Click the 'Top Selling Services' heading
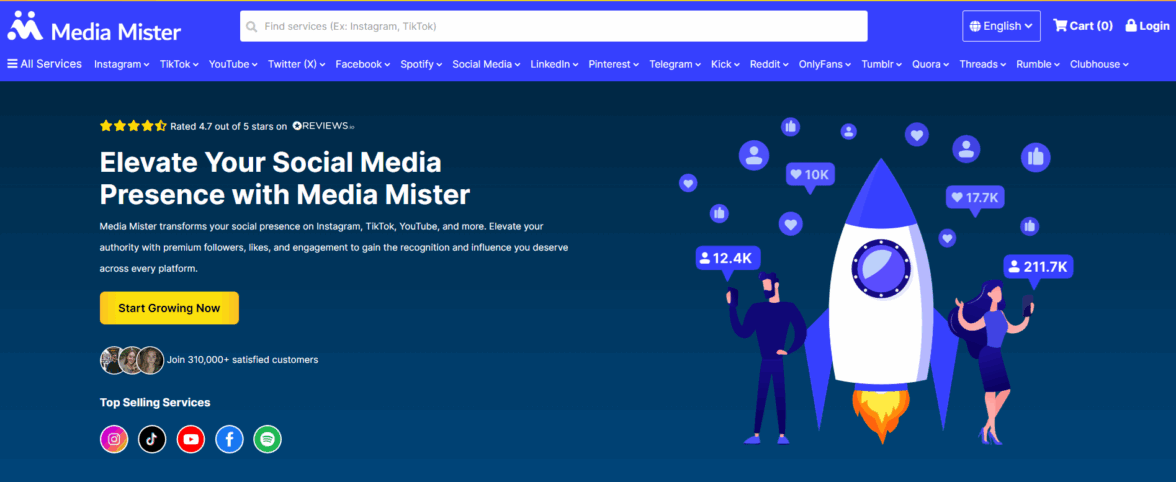The width and height of the screenshot is (1176, 482). coord(155,403)
